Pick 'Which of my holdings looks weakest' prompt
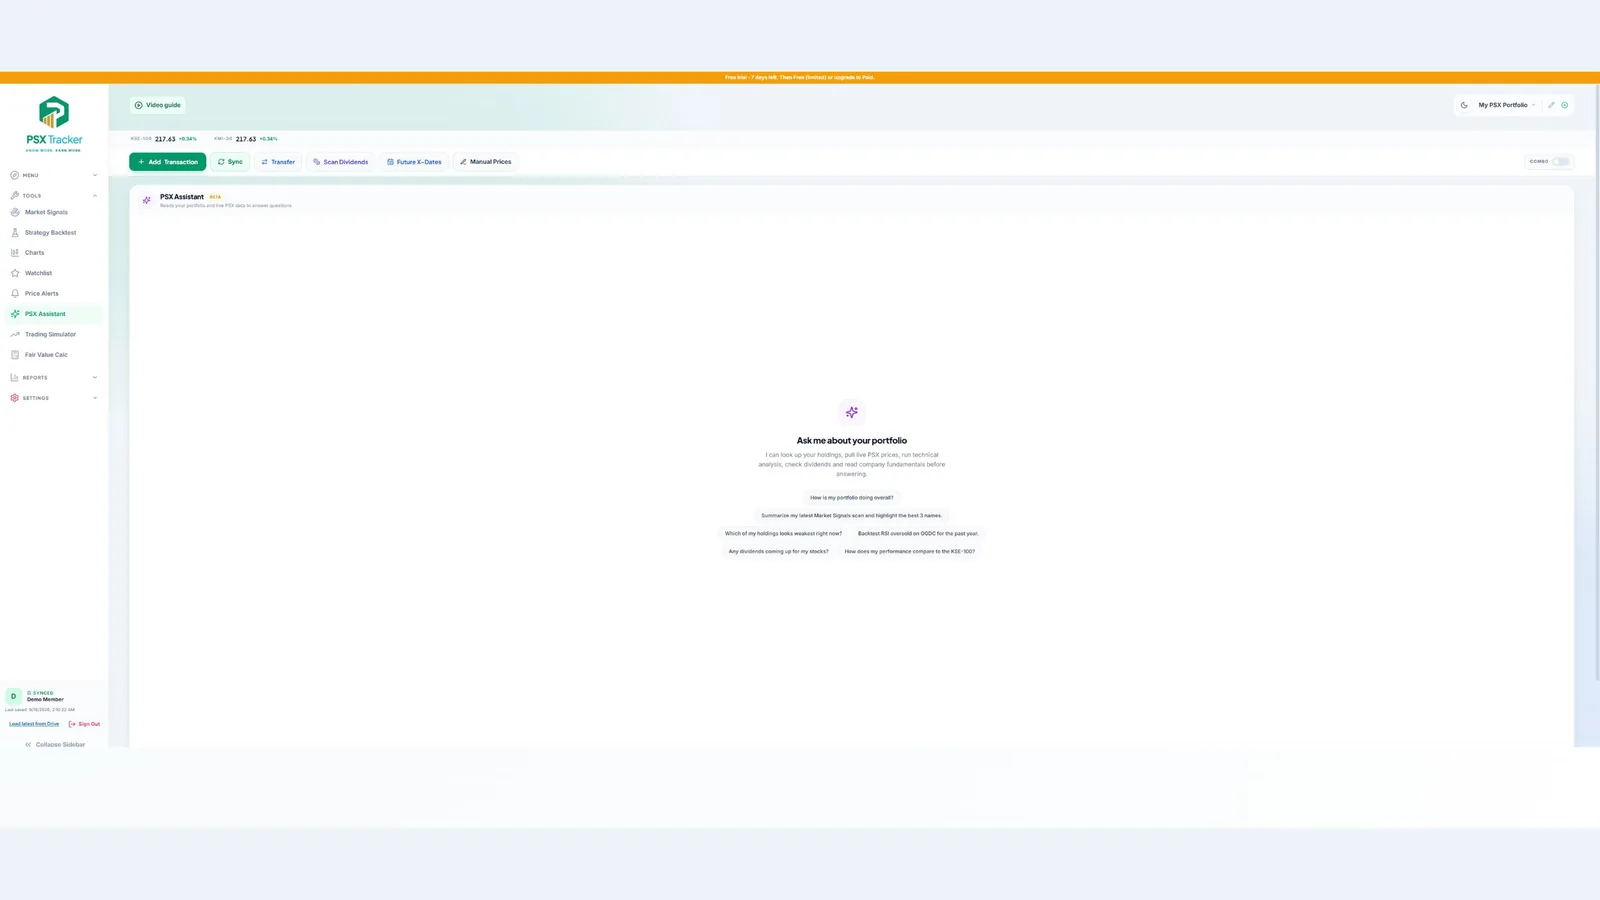 [783, 534]
